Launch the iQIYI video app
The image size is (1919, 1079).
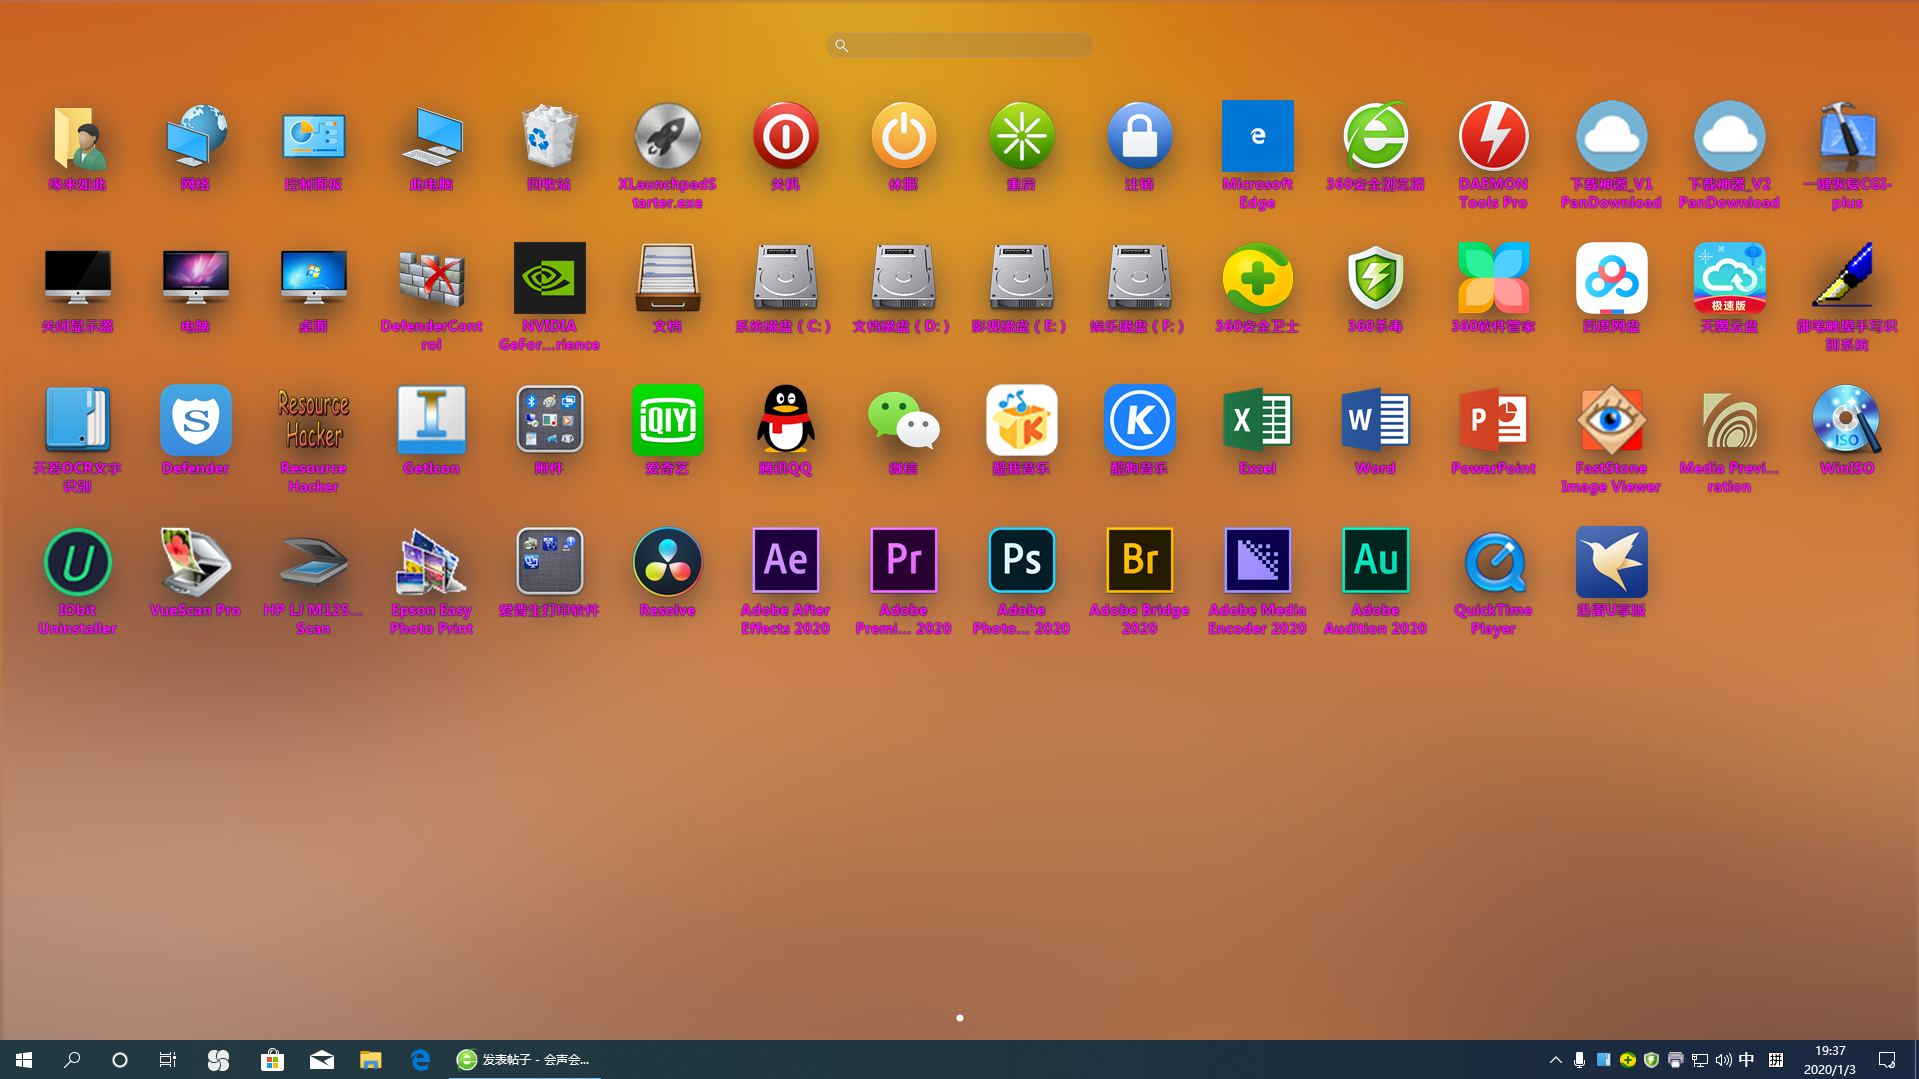pyautogui.click(x=667, y=420)
